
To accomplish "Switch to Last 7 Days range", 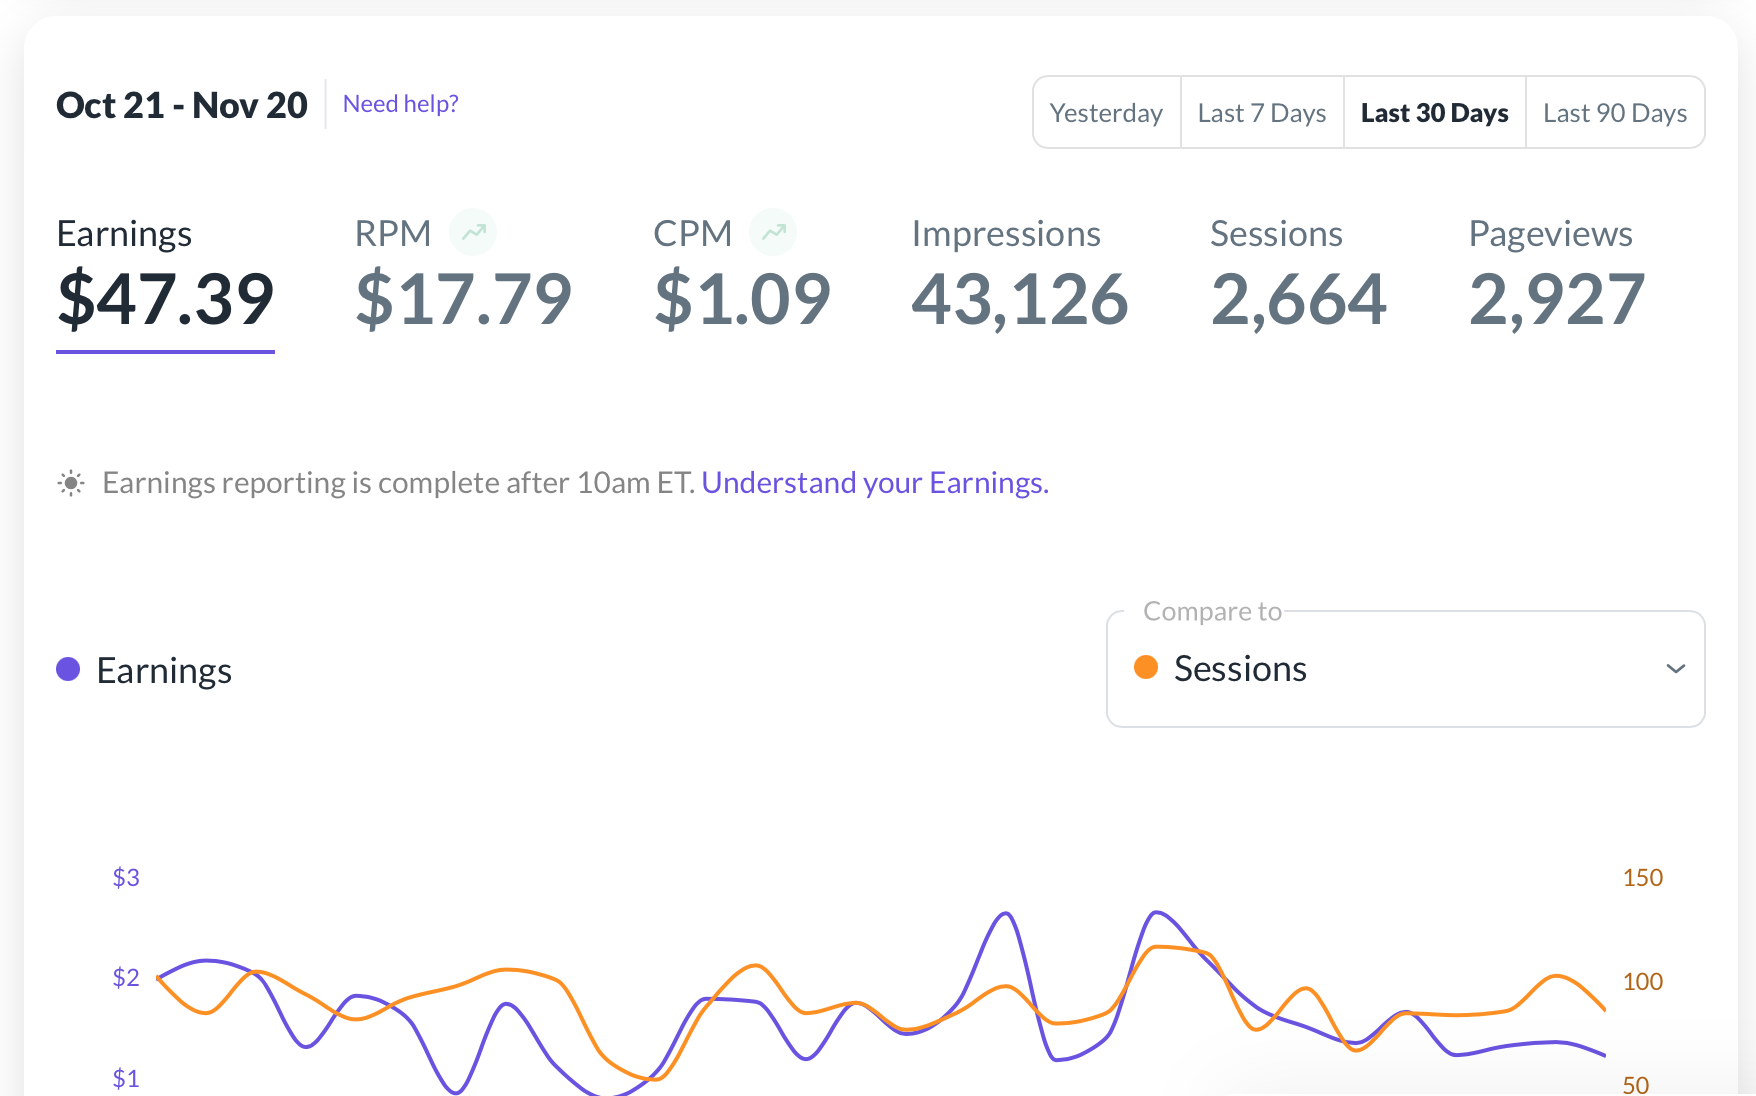I will (1262, 113).
